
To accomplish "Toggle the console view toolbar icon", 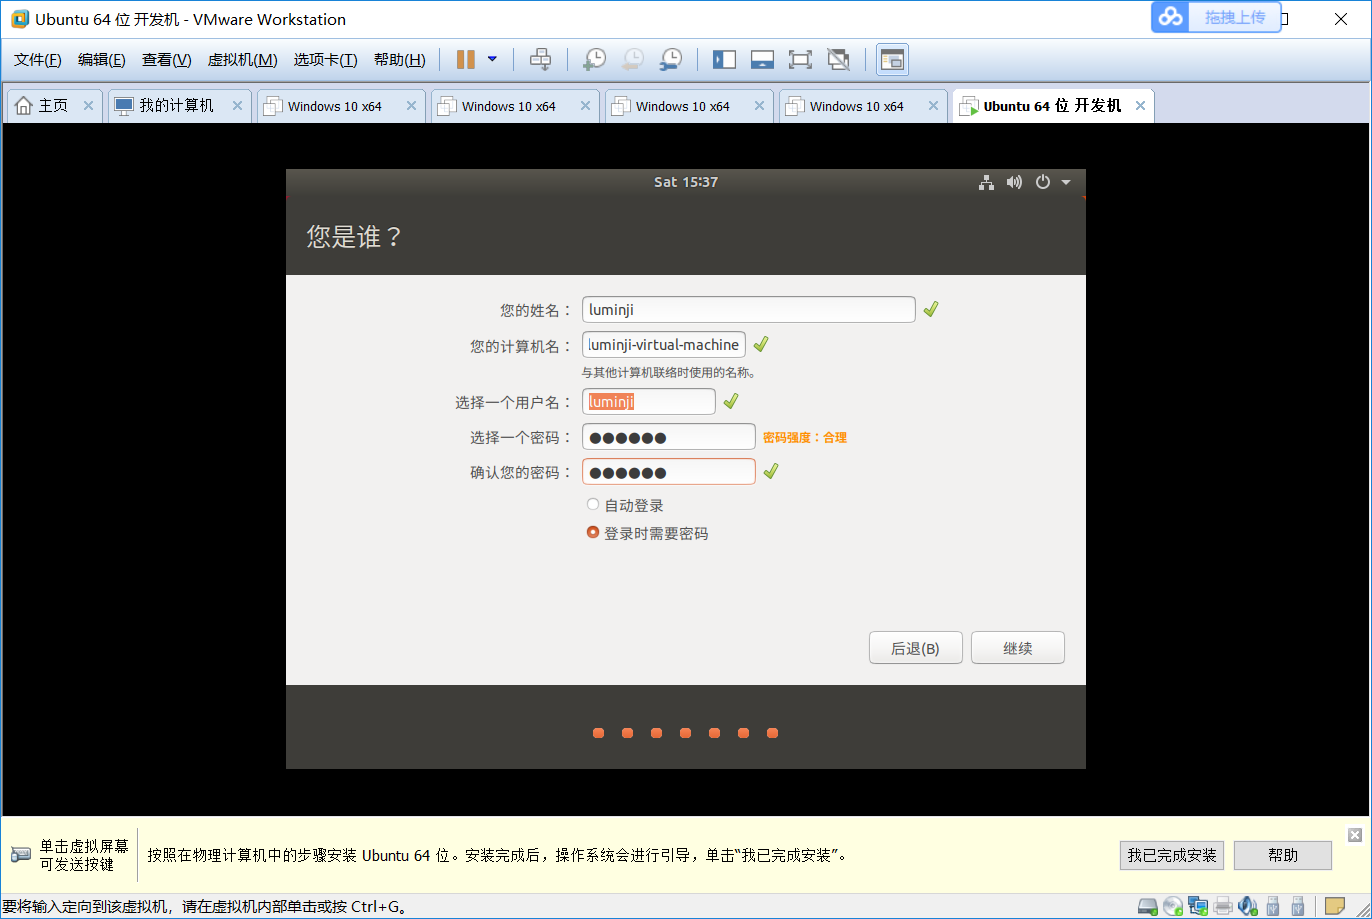I will (x=892, y=60).
